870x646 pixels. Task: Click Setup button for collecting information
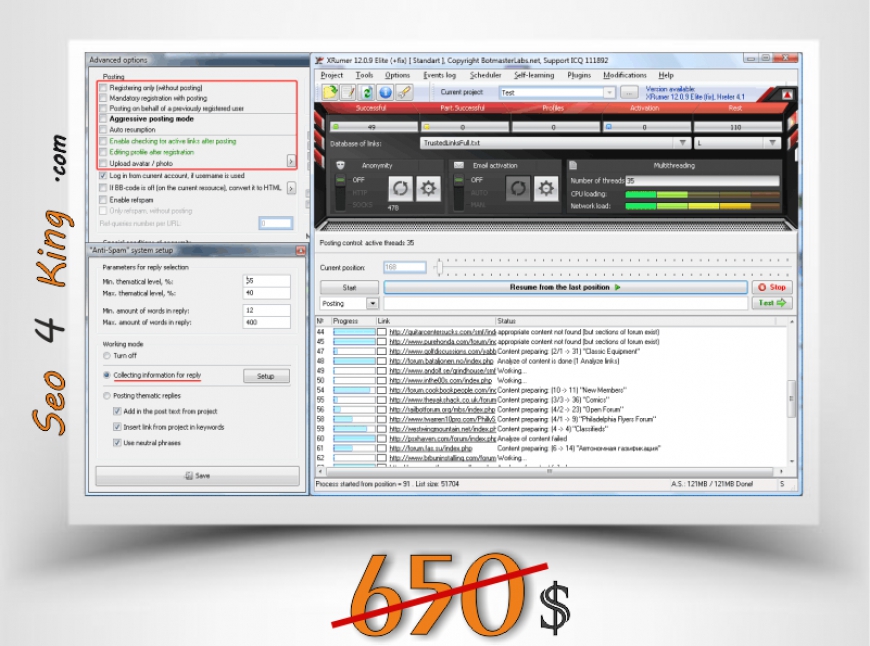266,376
